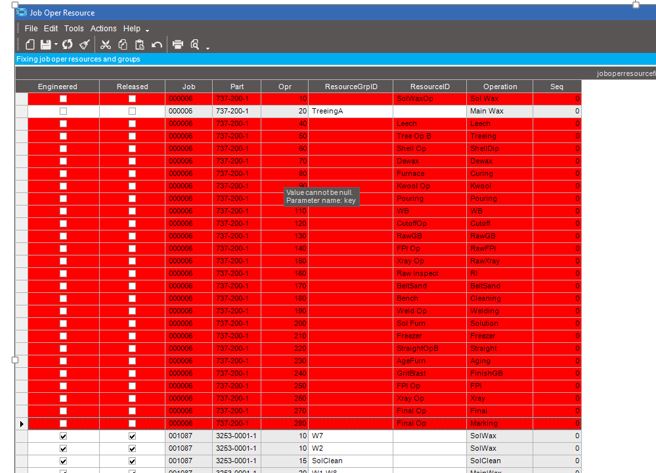656x473 pixels.
Task: Expand the menu bar overflow arrow after Help
Action: [x=147, y=30]
